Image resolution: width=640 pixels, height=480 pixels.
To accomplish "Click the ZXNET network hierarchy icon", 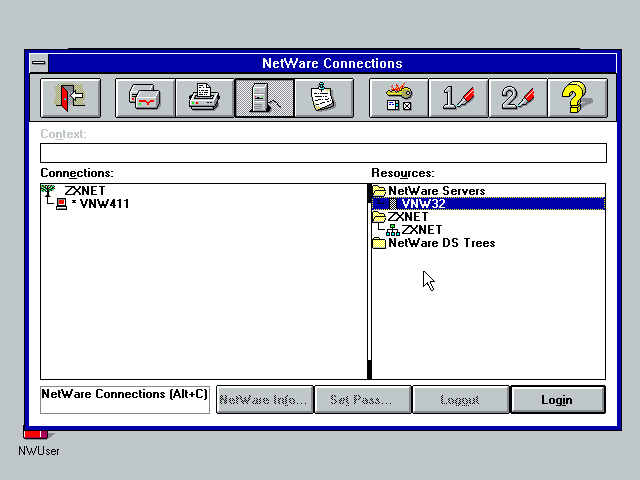I will (393, 230).
